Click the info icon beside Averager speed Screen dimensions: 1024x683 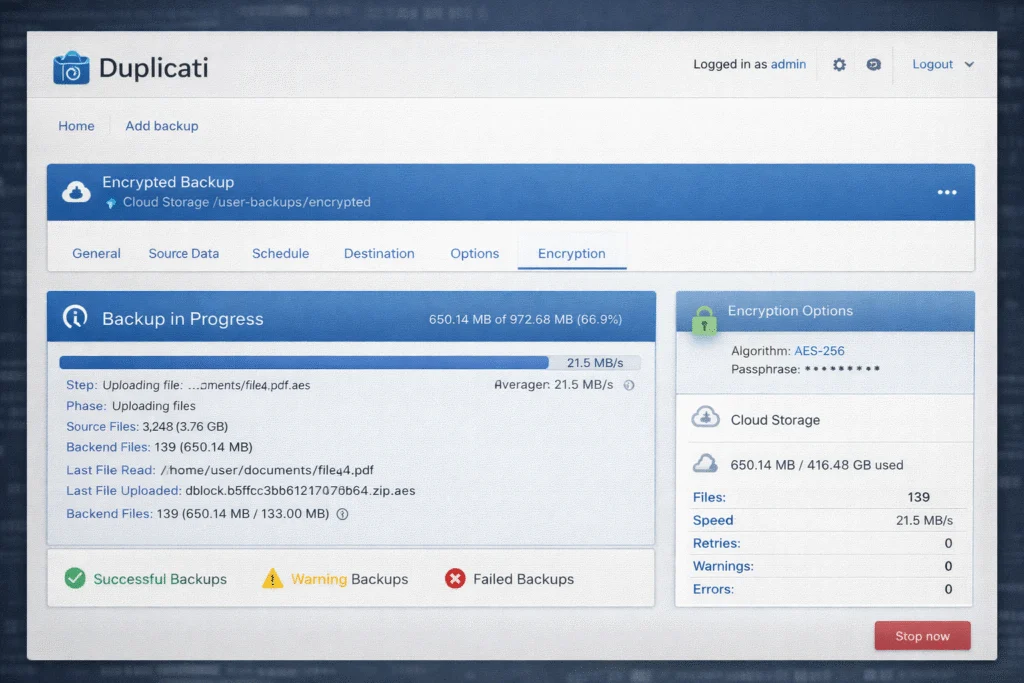coord(628,385)
